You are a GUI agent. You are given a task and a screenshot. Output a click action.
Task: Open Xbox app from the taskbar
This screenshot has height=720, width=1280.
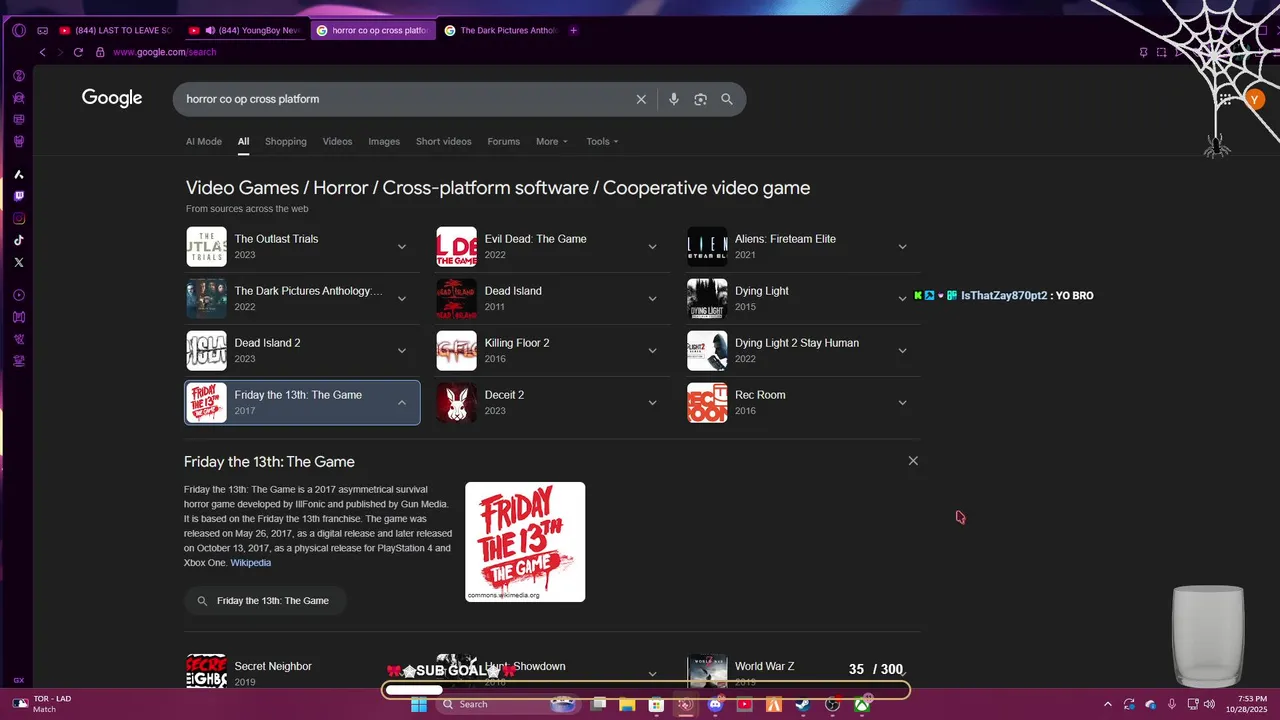(861, 704)
